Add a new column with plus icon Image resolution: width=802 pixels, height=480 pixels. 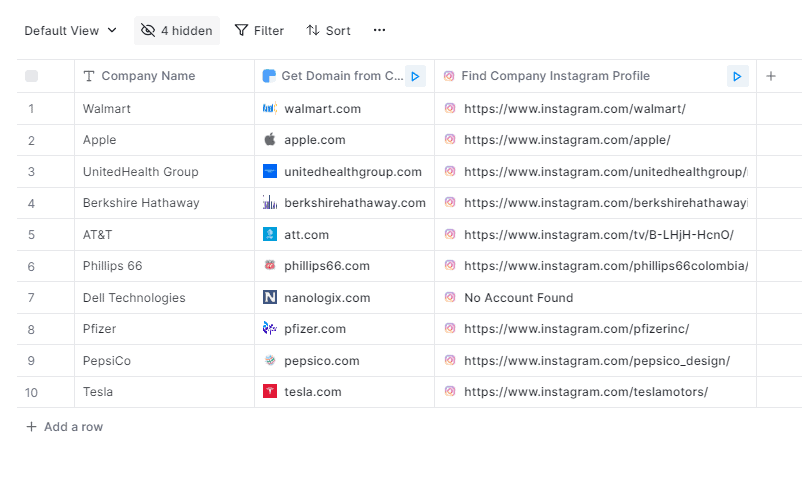771,76
